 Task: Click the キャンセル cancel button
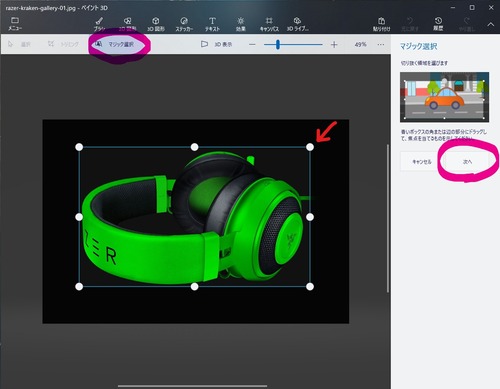422,162
